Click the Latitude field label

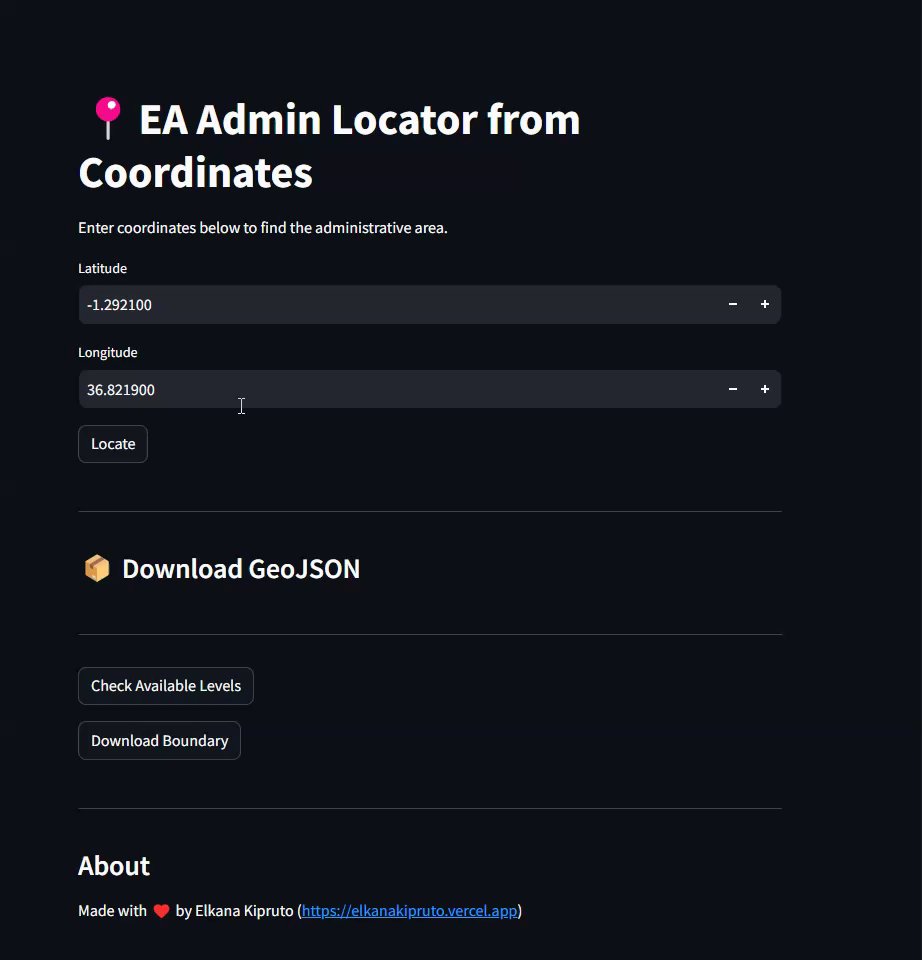pos(103,268)
